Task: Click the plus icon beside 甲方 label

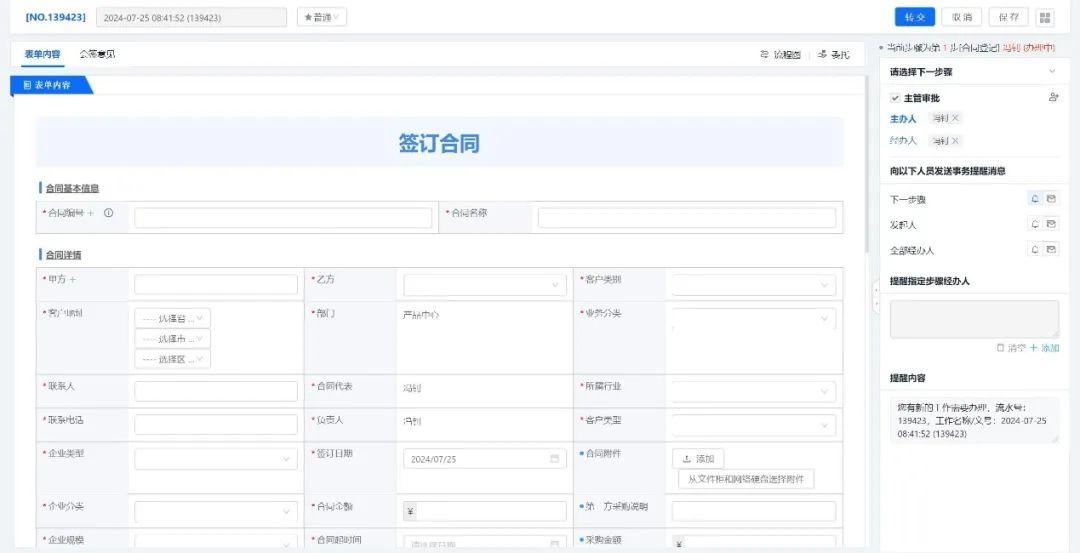Action: [73, 280]
